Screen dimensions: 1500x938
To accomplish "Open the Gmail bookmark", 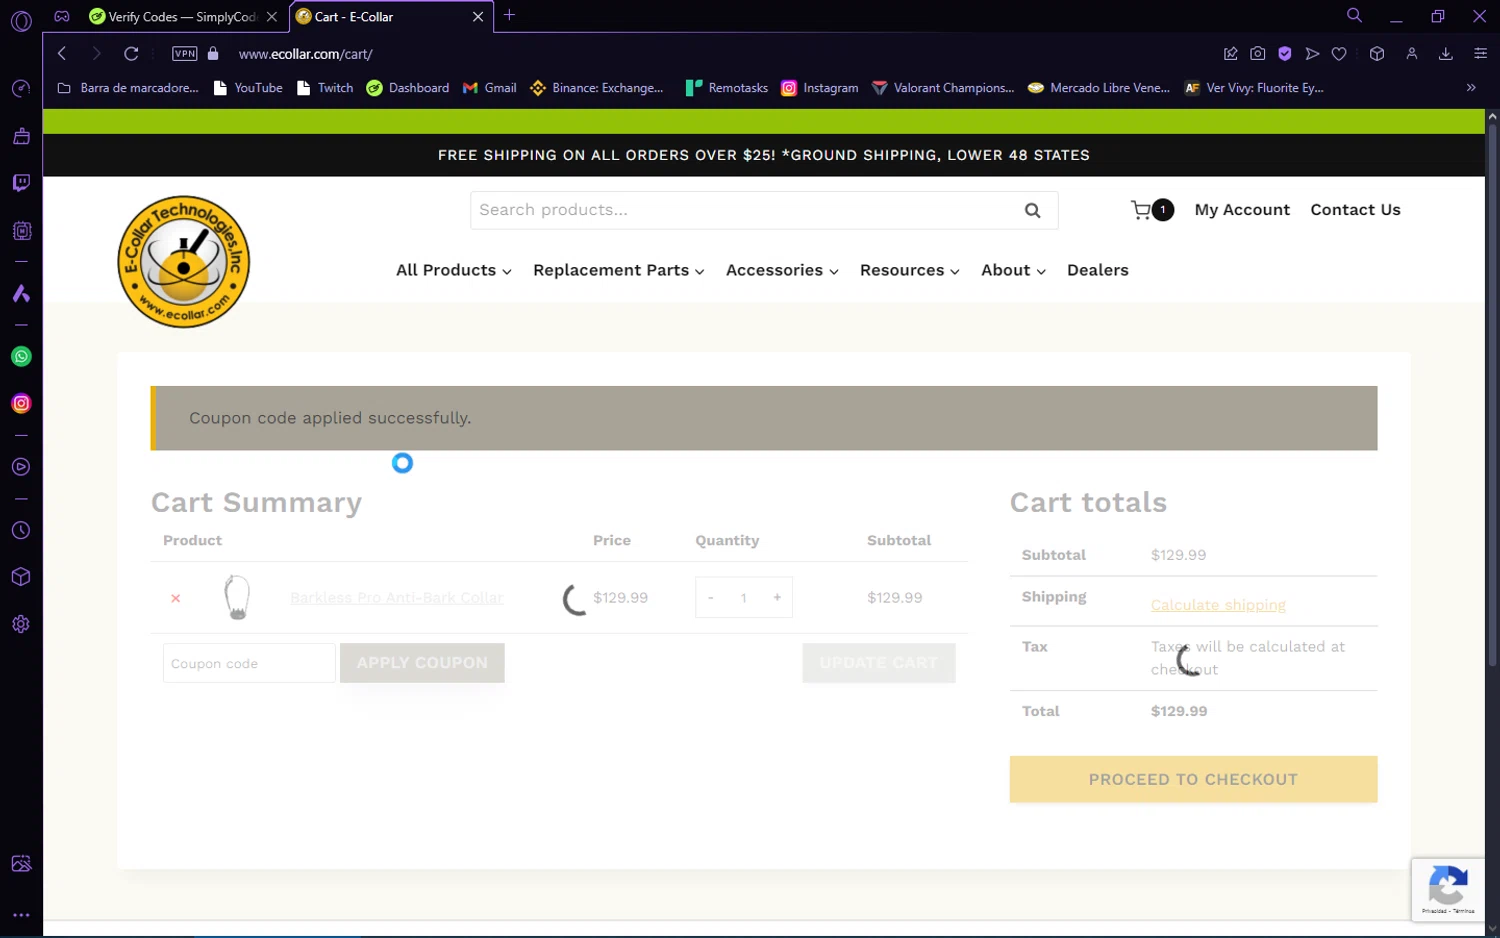I will [490, 88].
